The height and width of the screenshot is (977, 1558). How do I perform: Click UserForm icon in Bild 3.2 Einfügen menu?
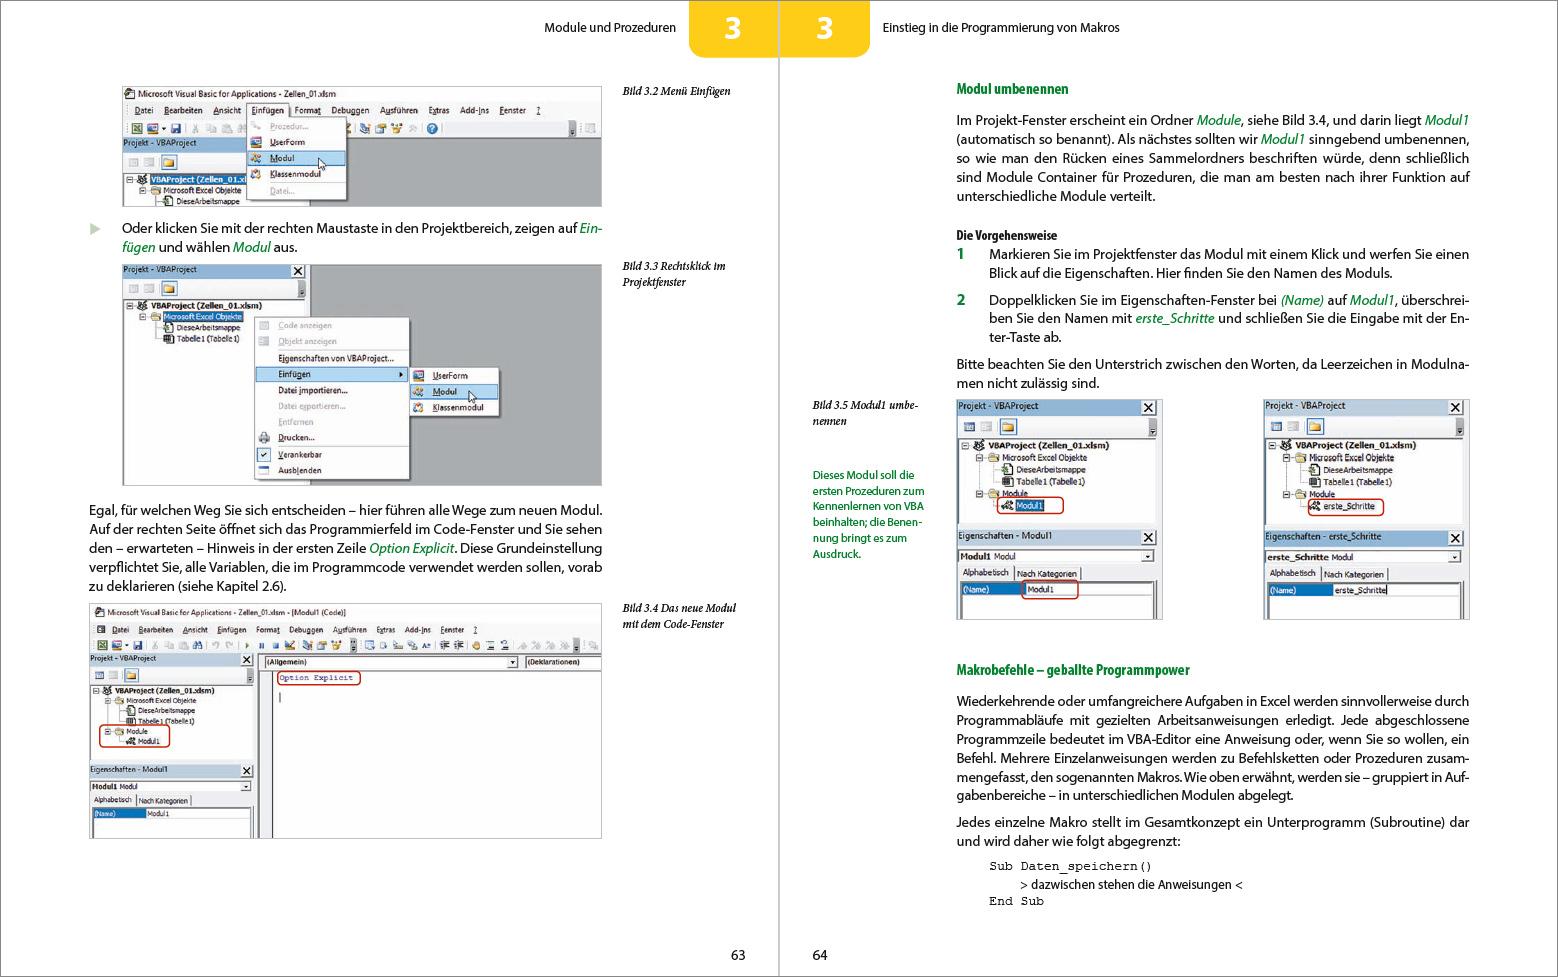coord(256,142)
